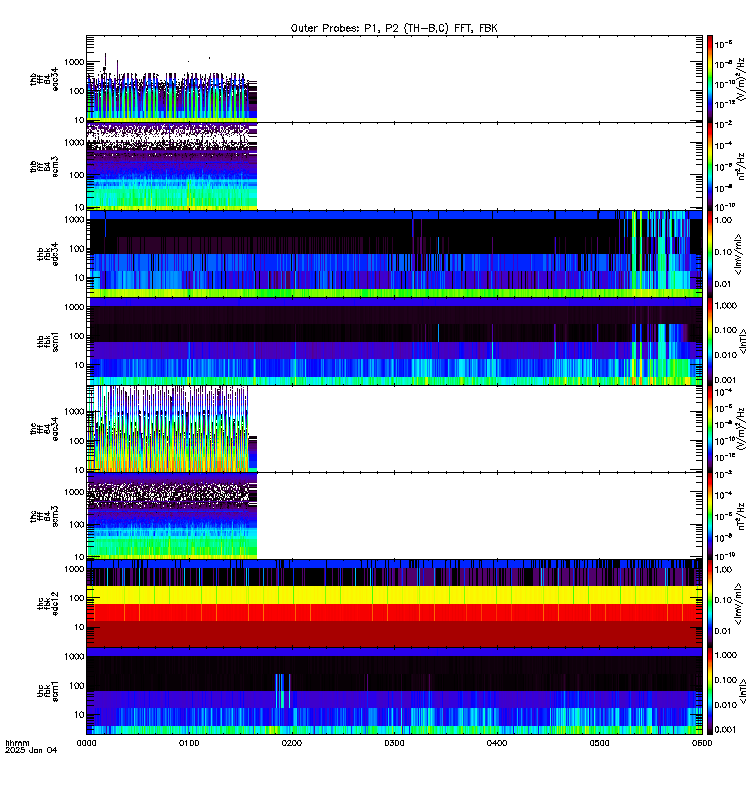Click the color bar beside the thb fbk scm1 panel
The image size is (750, 800).
pyautogui.click(x=710, y=341)
